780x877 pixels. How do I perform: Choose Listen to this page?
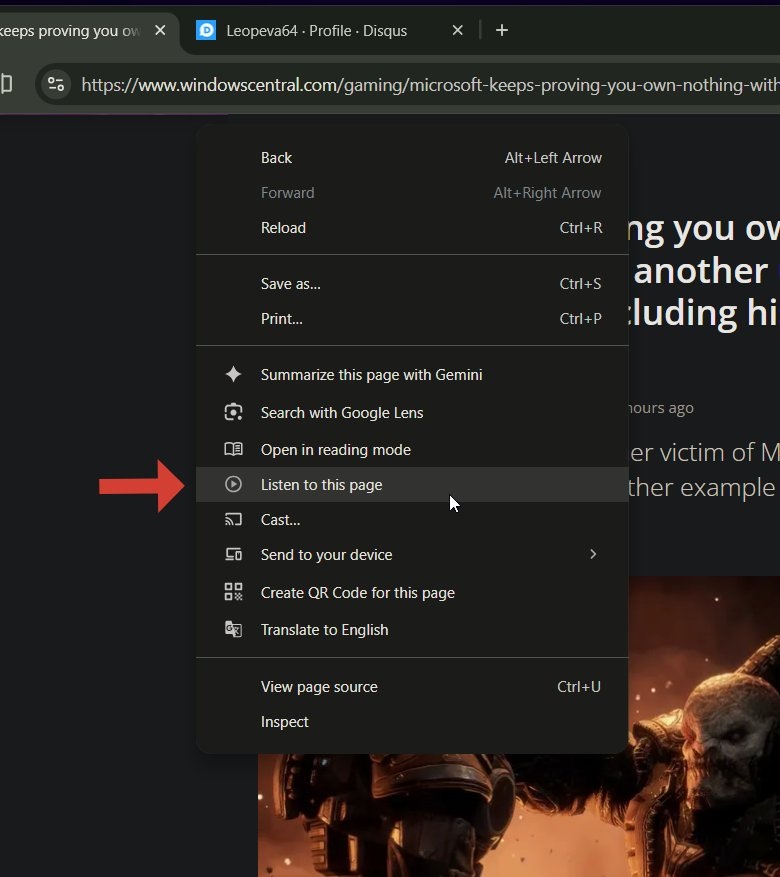412,484
